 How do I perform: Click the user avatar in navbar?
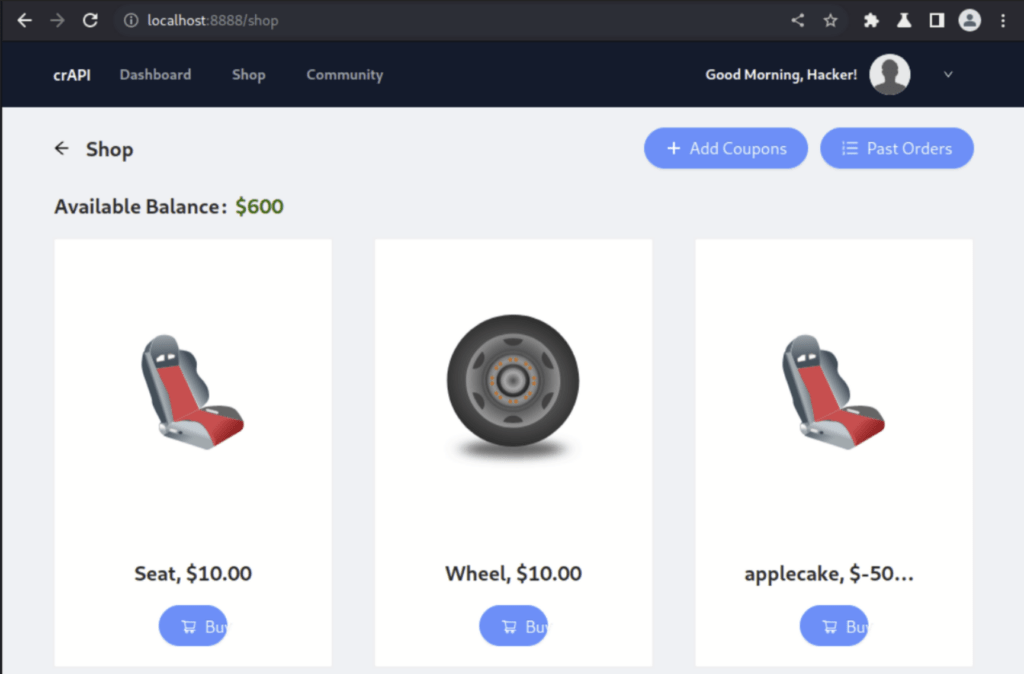pyautogui.click(x=889, y=74)
